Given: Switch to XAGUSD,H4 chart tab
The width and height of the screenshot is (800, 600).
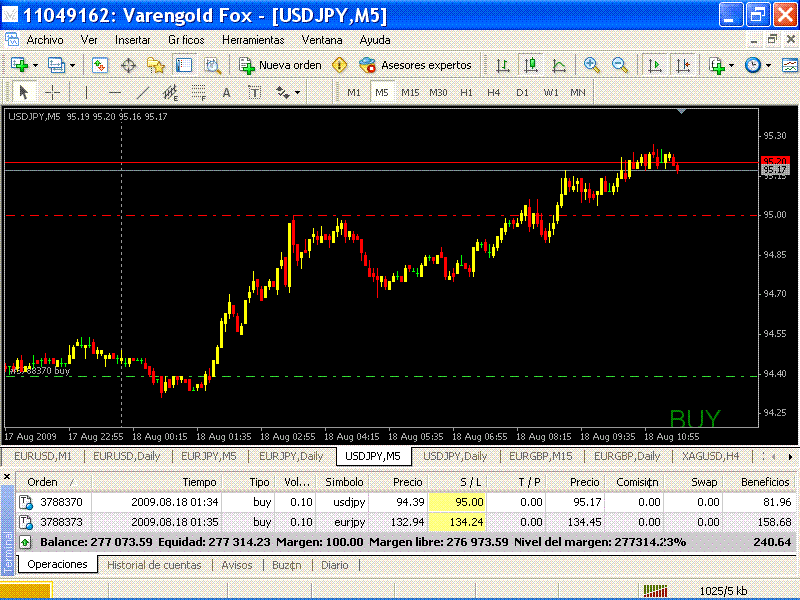Looking at the screenshot, I should [711, 456].
